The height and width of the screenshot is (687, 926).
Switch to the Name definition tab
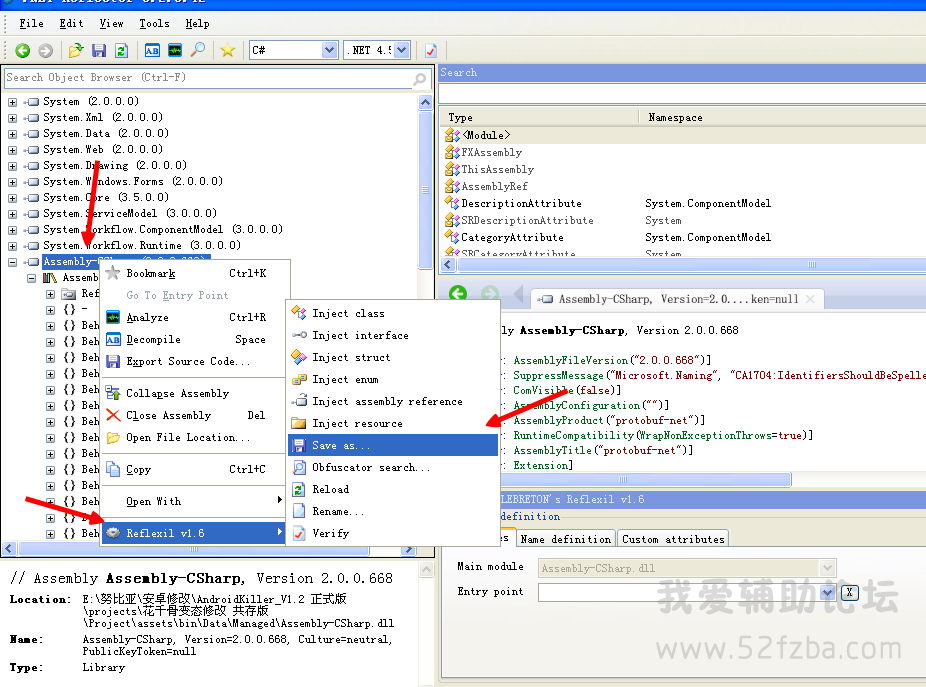pos(565,539)
